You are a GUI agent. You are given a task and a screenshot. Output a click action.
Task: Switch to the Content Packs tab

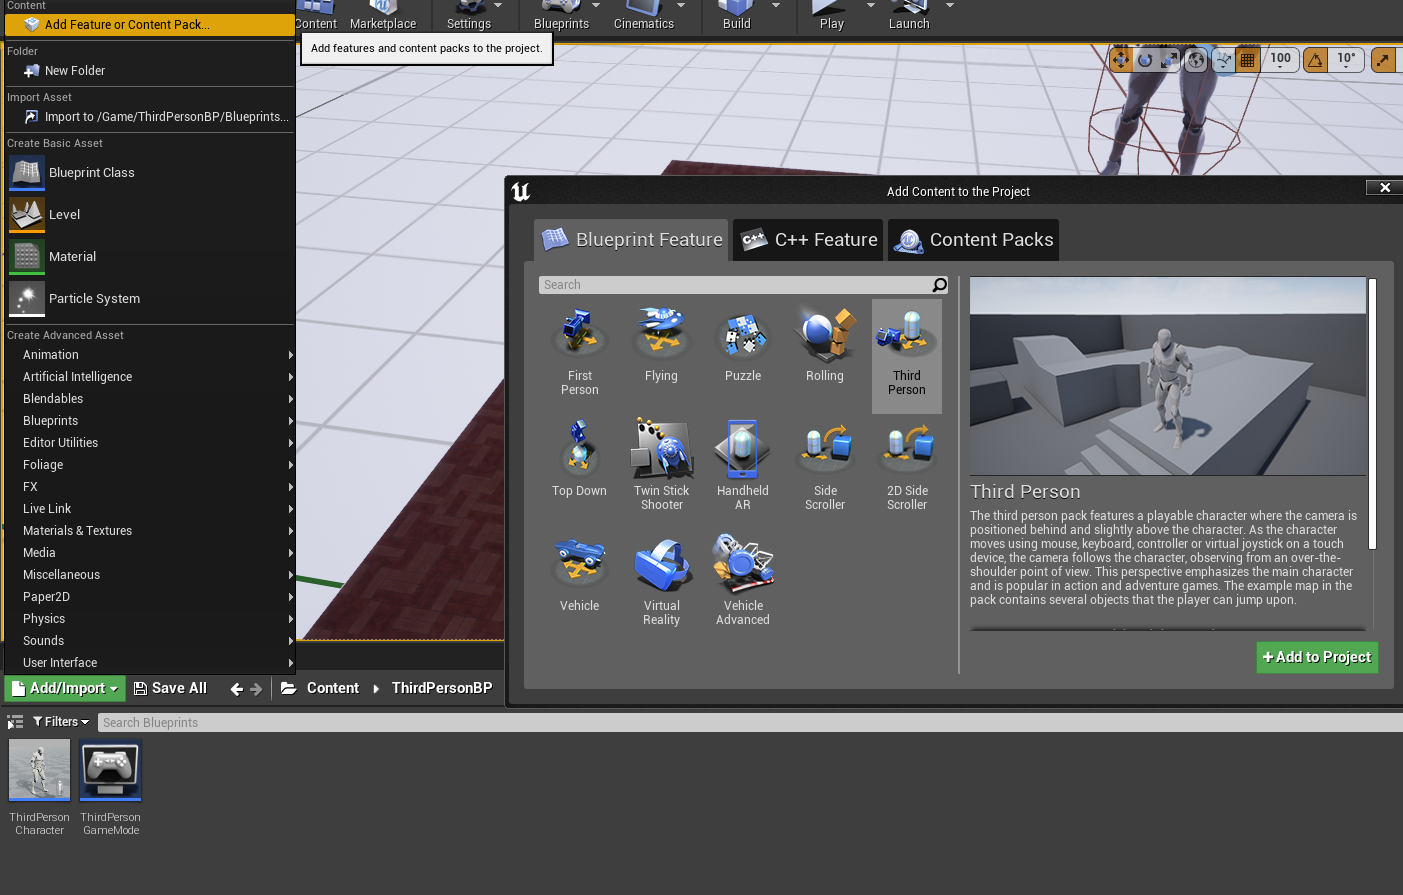coord(973,240)
